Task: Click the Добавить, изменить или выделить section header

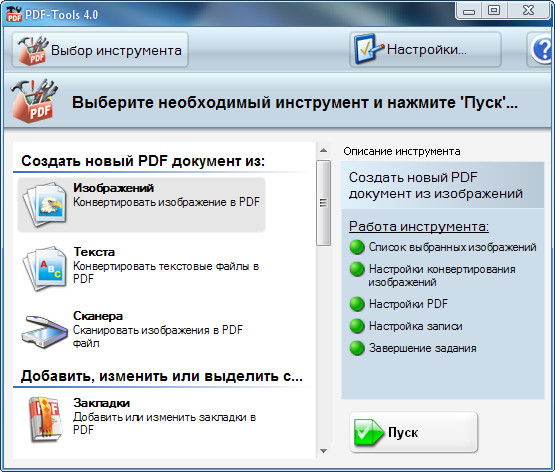Action: (x=162, y=376)
